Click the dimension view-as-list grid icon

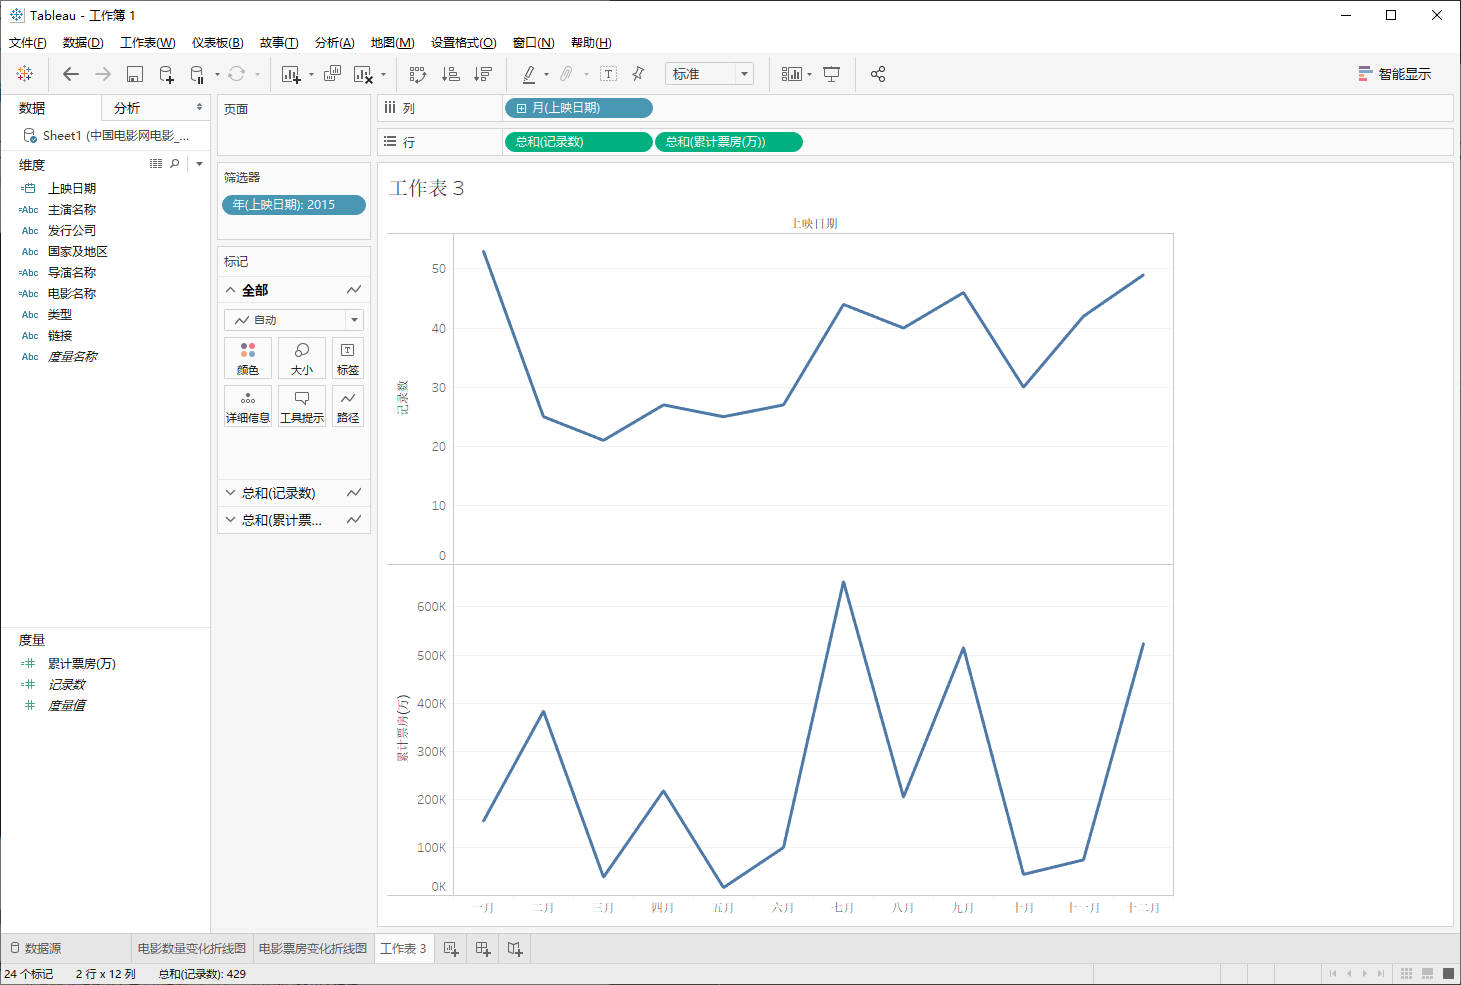click(x=156, y=163)
